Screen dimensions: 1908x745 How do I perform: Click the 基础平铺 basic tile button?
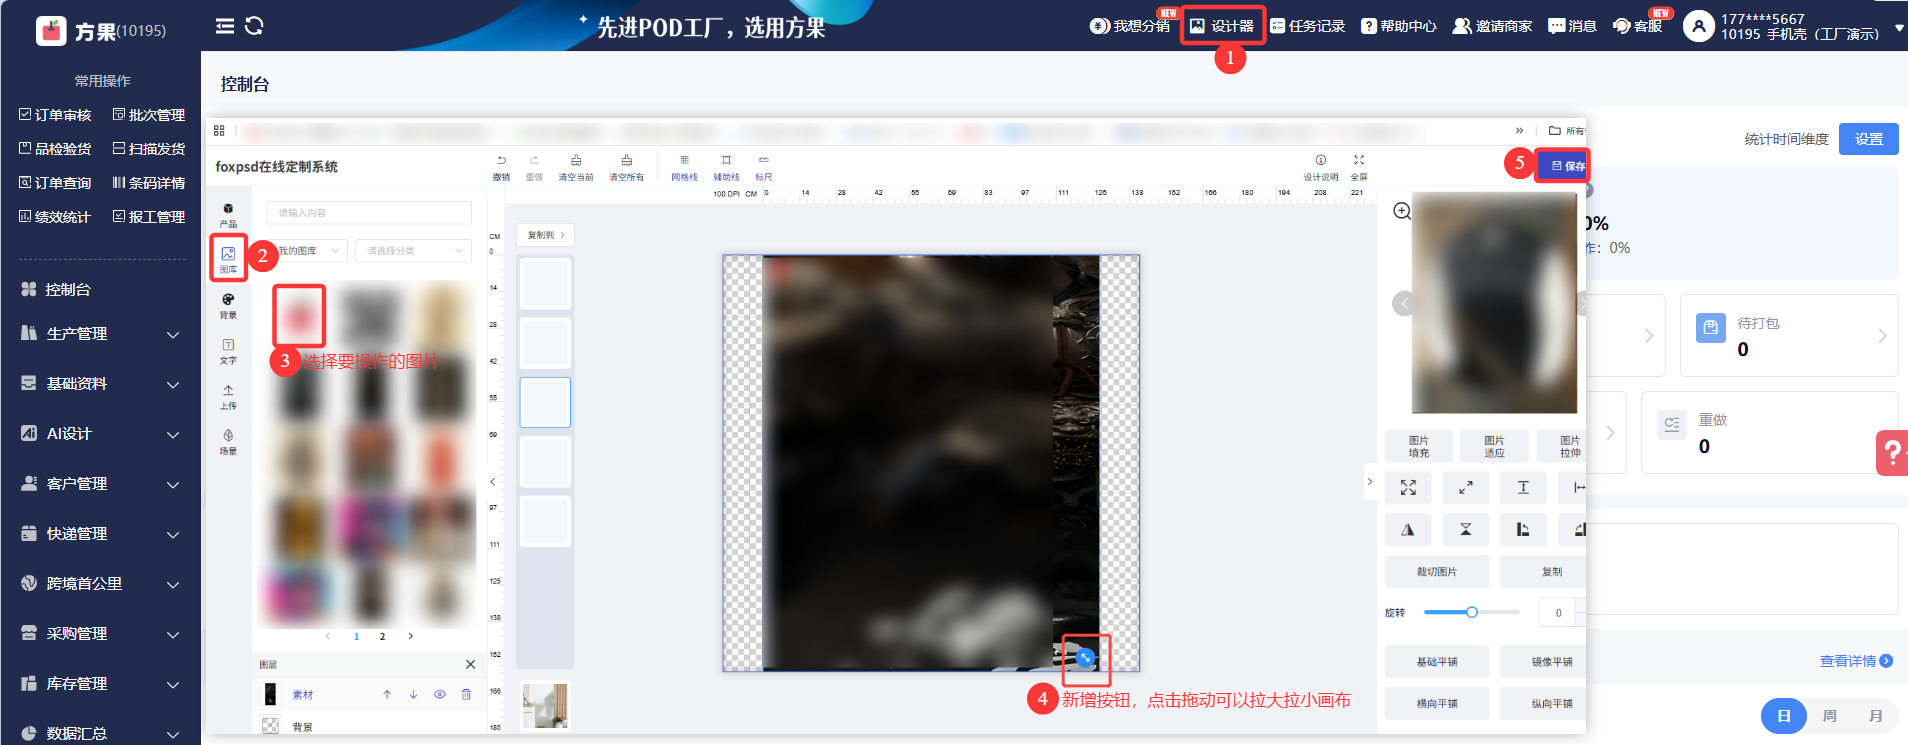tap(1437, 662)
